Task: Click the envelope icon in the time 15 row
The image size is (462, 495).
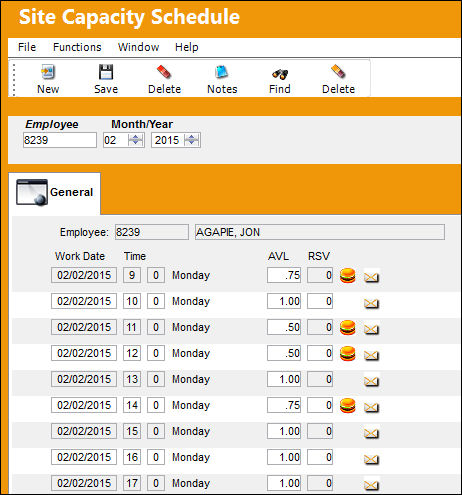Action: (371, 433)
